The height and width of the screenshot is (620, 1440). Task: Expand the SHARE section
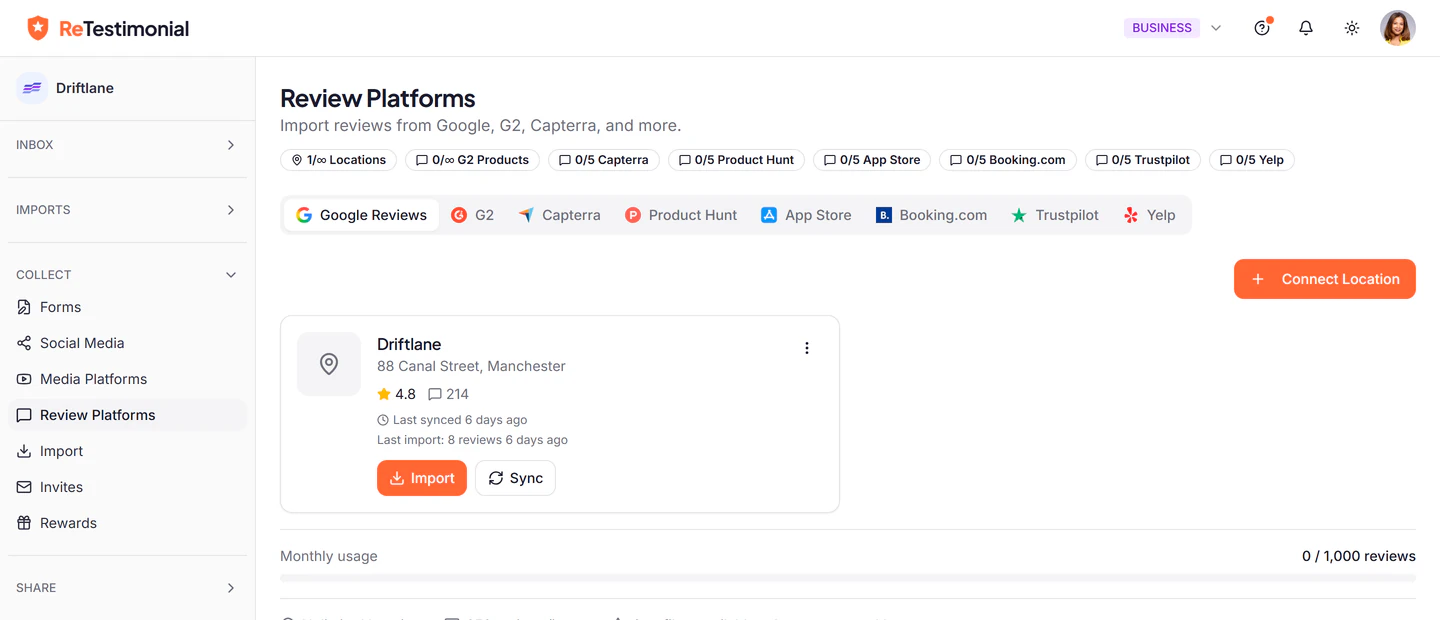tap(127, 588)
